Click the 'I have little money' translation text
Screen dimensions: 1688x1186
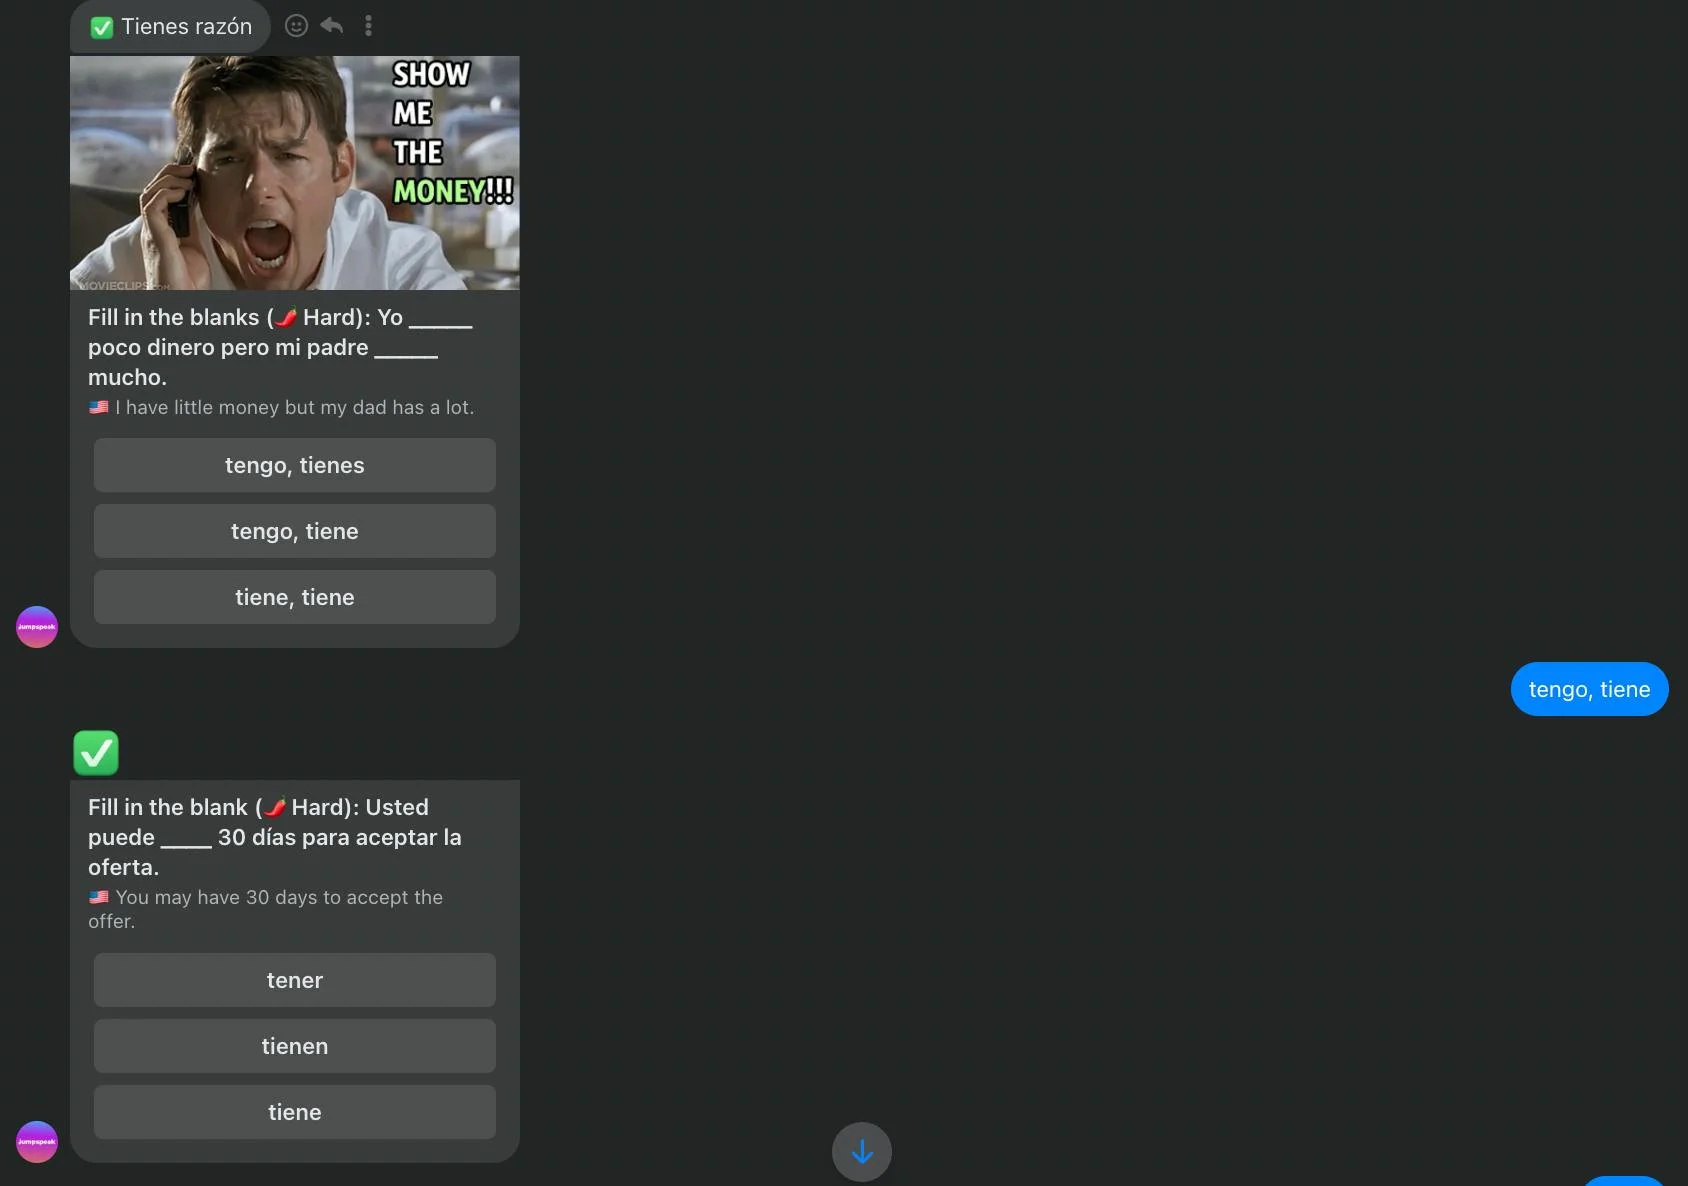pyautogui.click(x=281, y=407)
